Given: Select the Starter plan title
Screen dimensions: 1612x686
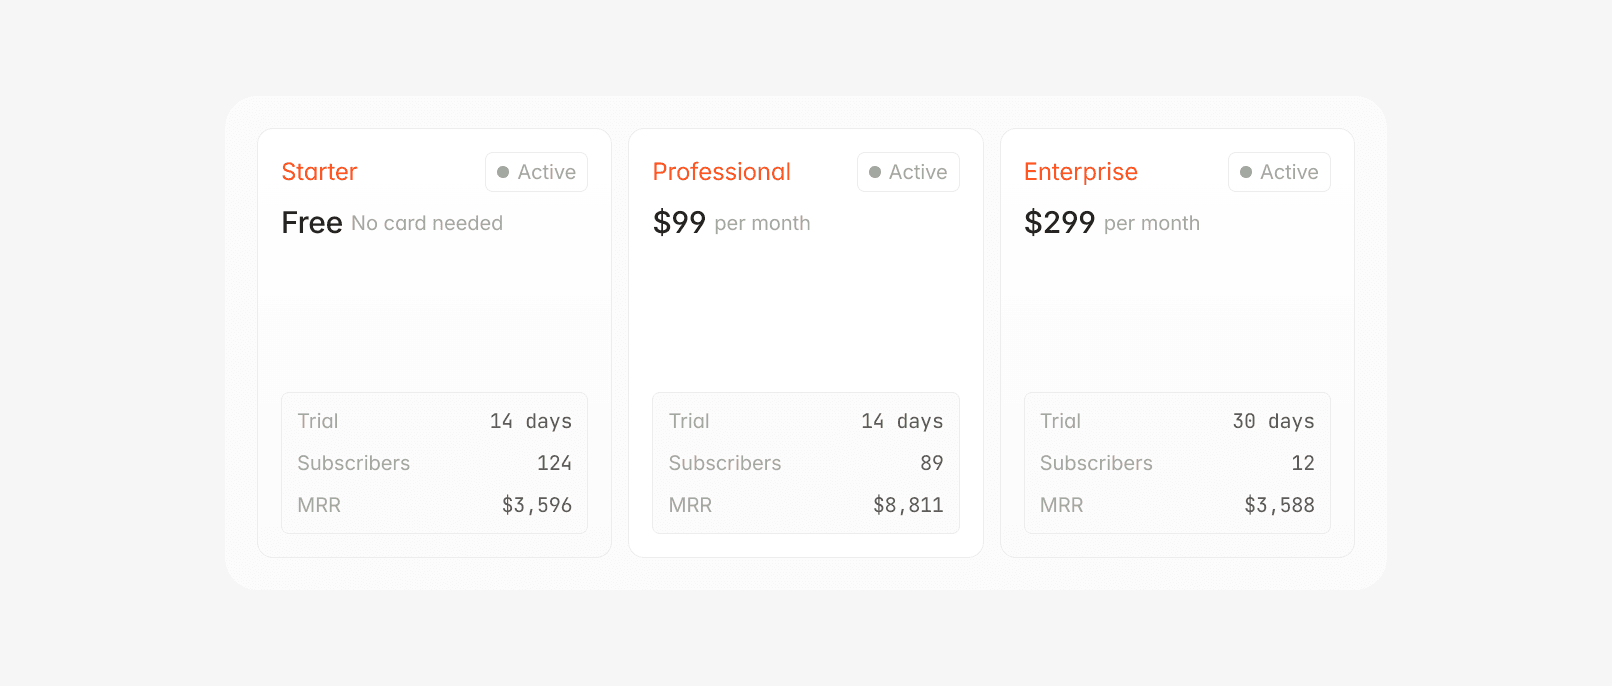Looking at the screenshot, I should point(319,171).
